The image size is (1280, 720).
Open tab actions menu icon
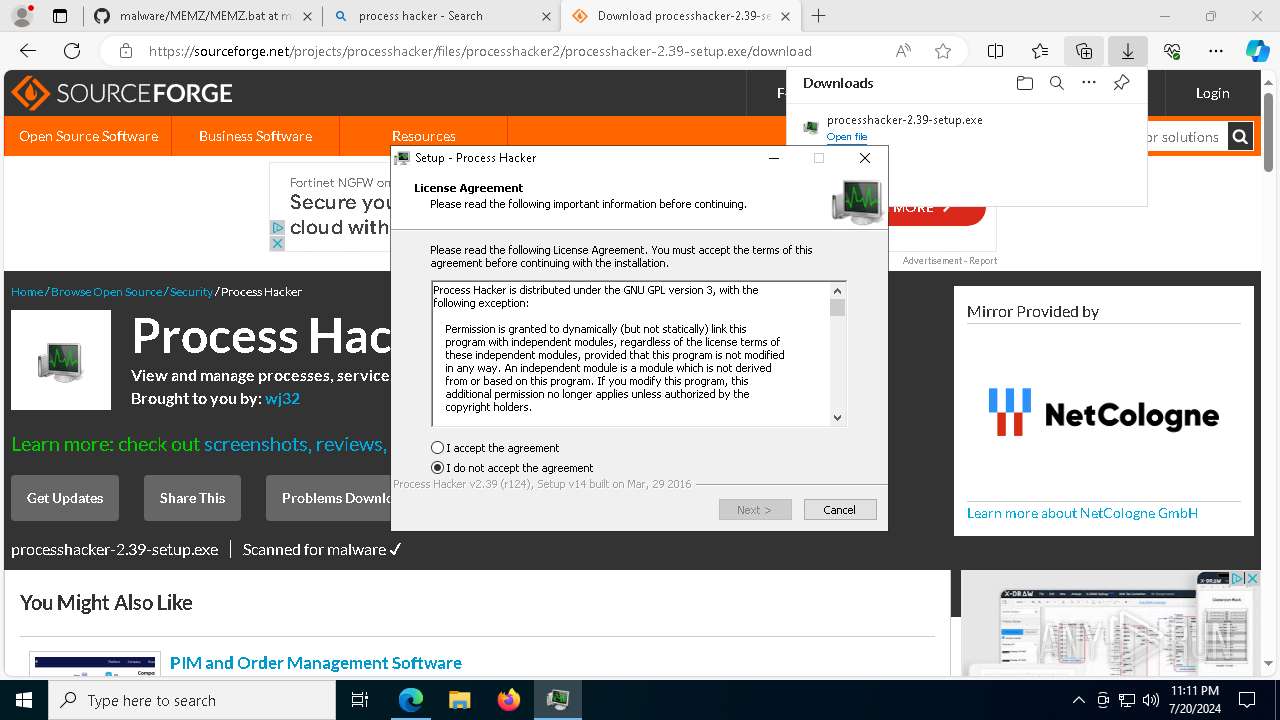pyautogui.click(x=60, y=16)
